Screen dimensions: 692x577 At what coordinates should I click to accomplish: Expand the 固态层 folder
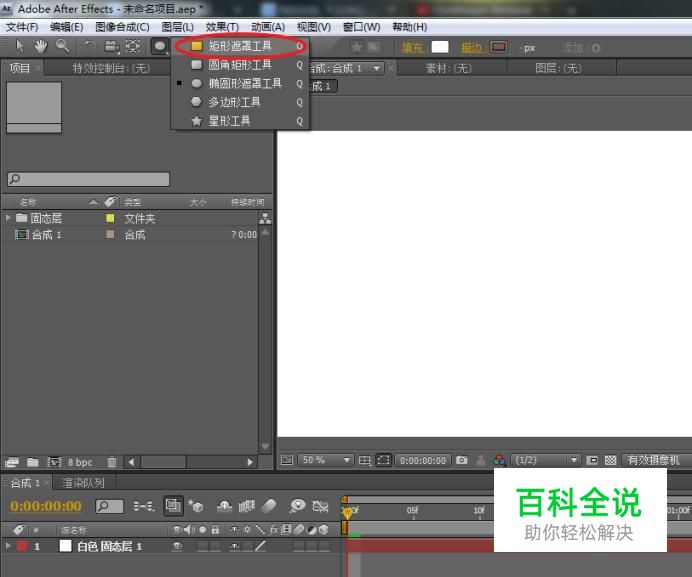click(x=8, y=218)
